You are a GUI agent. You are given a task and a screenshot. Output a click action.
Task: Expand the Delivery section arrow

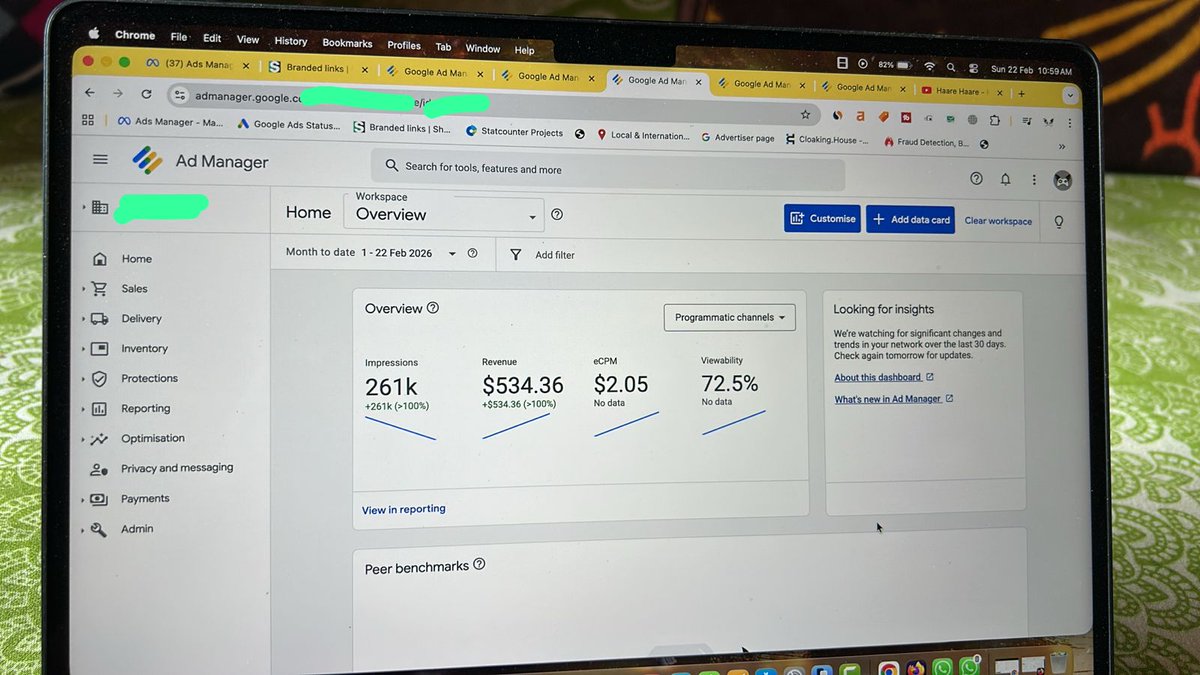(83, 319)
